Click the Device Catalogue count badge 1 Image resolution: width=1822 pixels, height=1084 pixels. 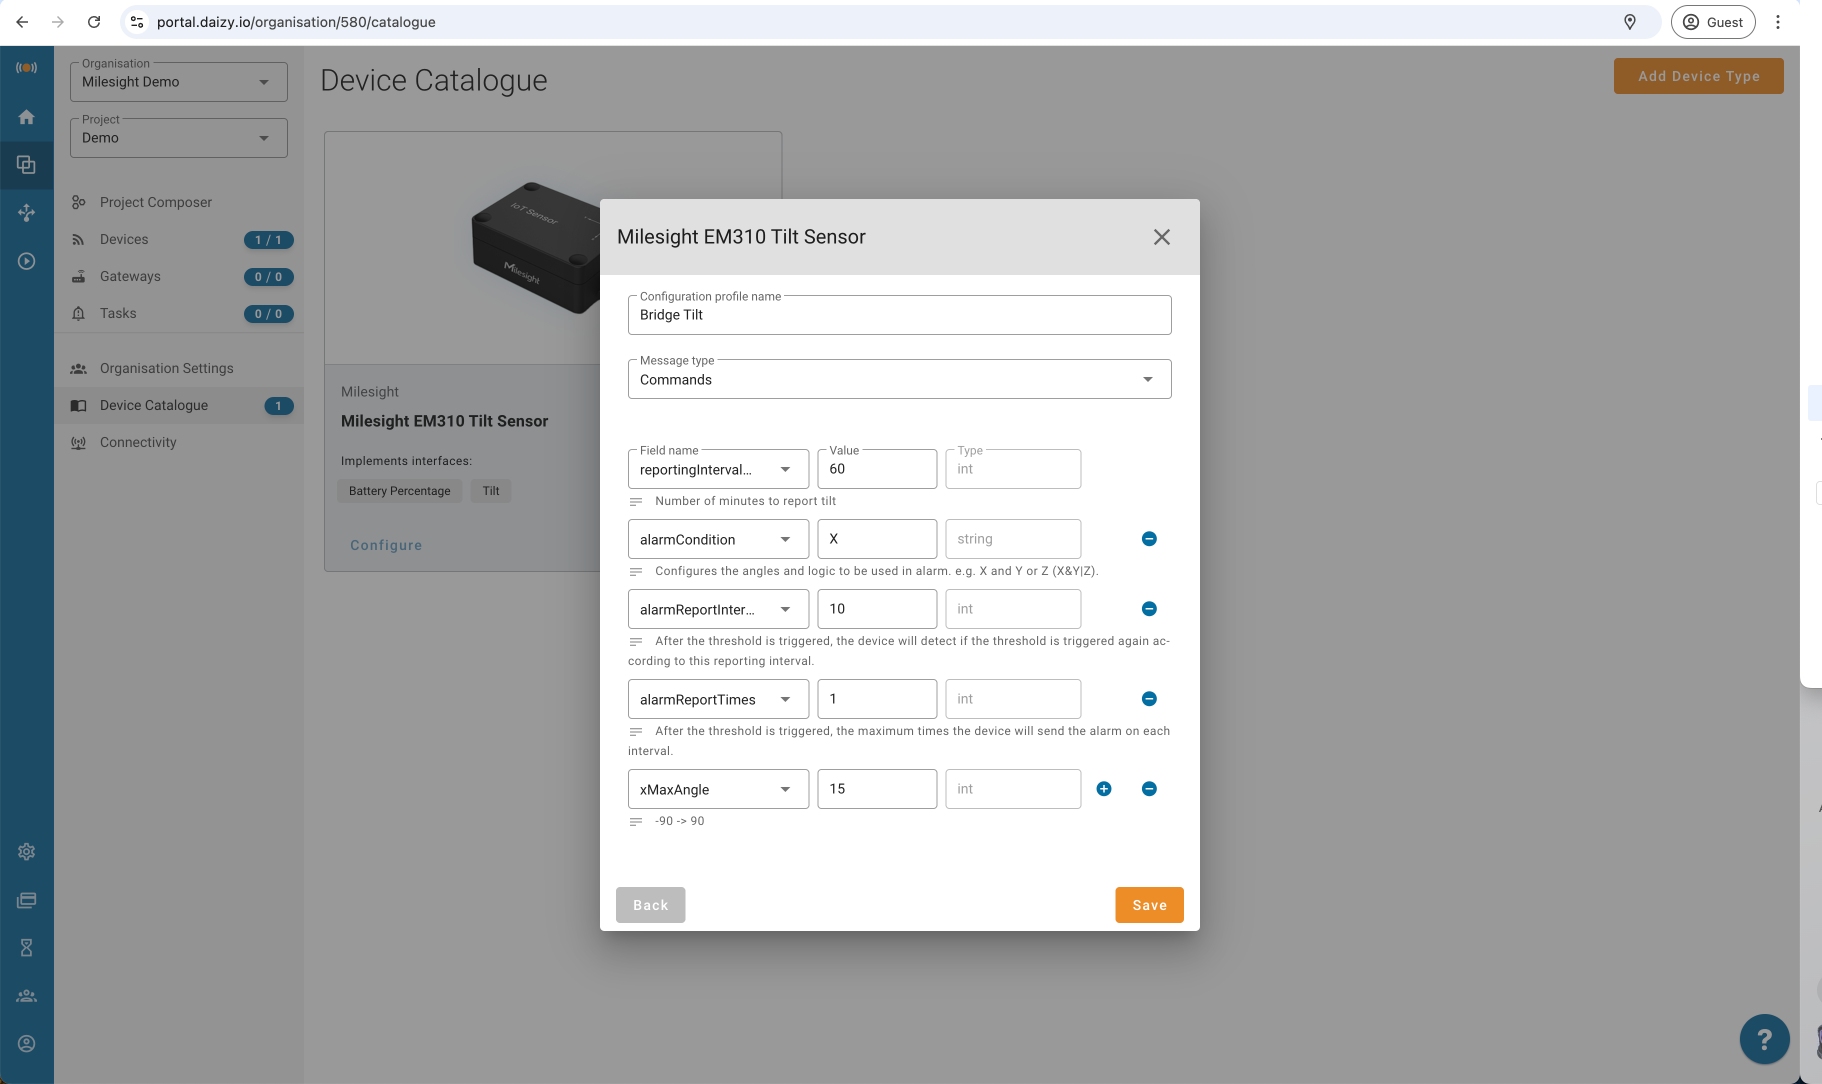coord(278,406)
